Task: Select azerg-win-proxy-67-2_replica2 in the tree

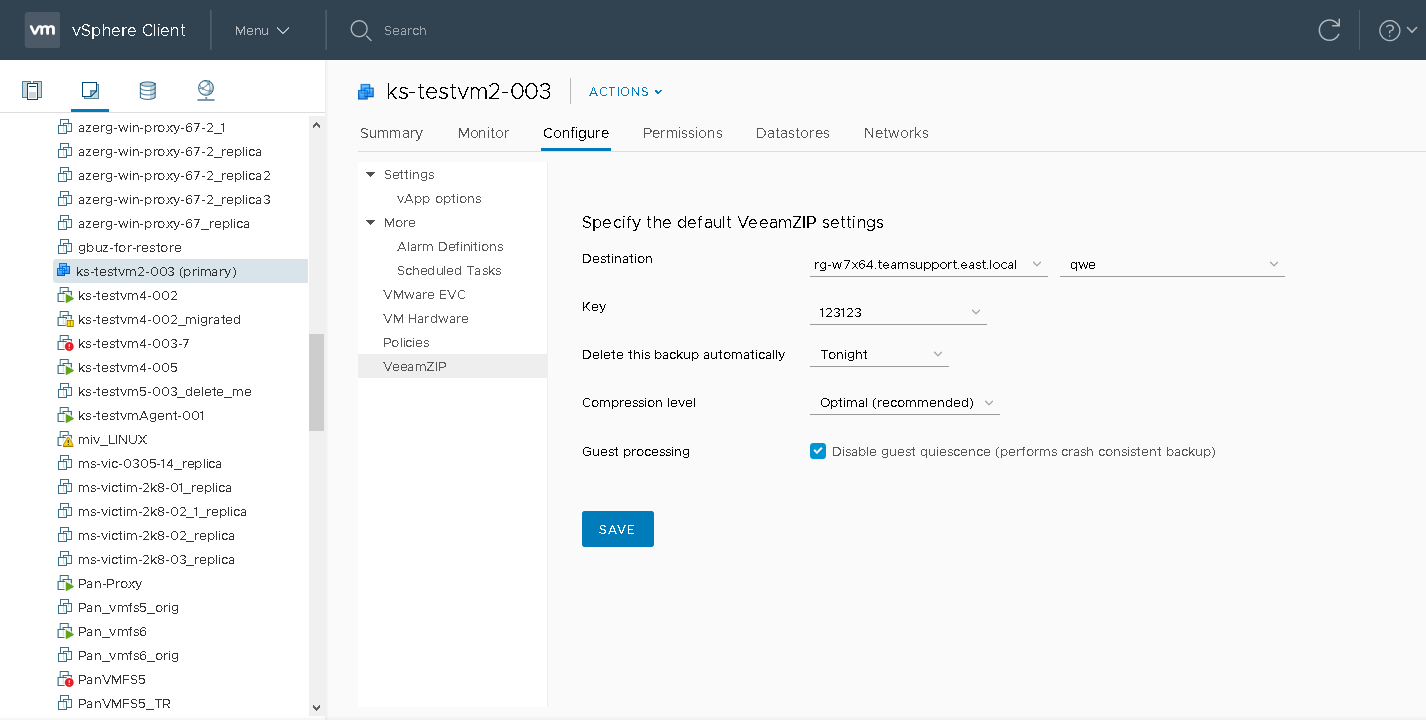Action: [x=174, y=175]
